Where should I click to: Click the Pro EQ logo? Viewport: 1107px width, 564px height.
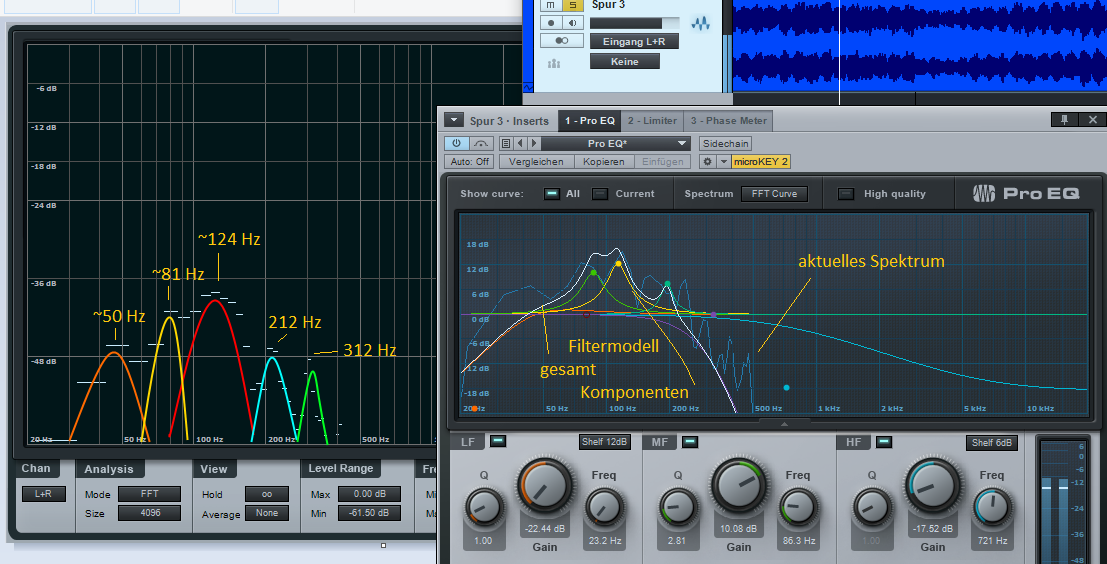click(1026, 193)
